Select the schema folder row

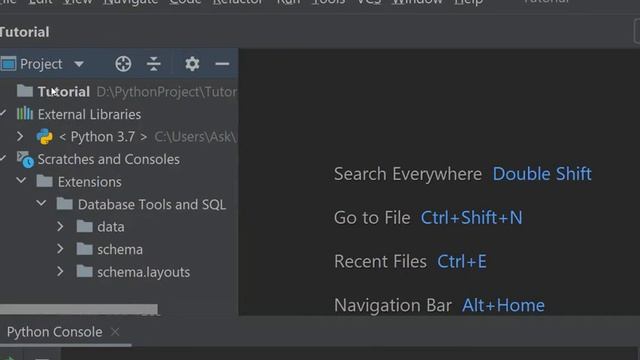click(x=119, y=249)
